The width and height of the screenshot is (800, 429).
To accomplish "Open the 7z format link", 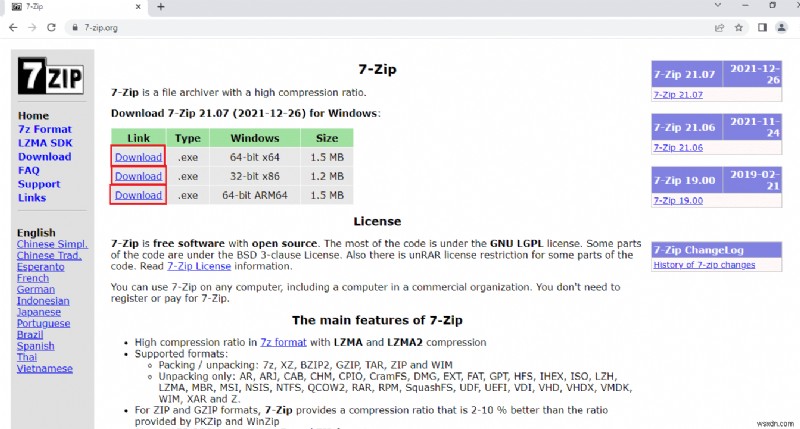I will coord(283,342).
